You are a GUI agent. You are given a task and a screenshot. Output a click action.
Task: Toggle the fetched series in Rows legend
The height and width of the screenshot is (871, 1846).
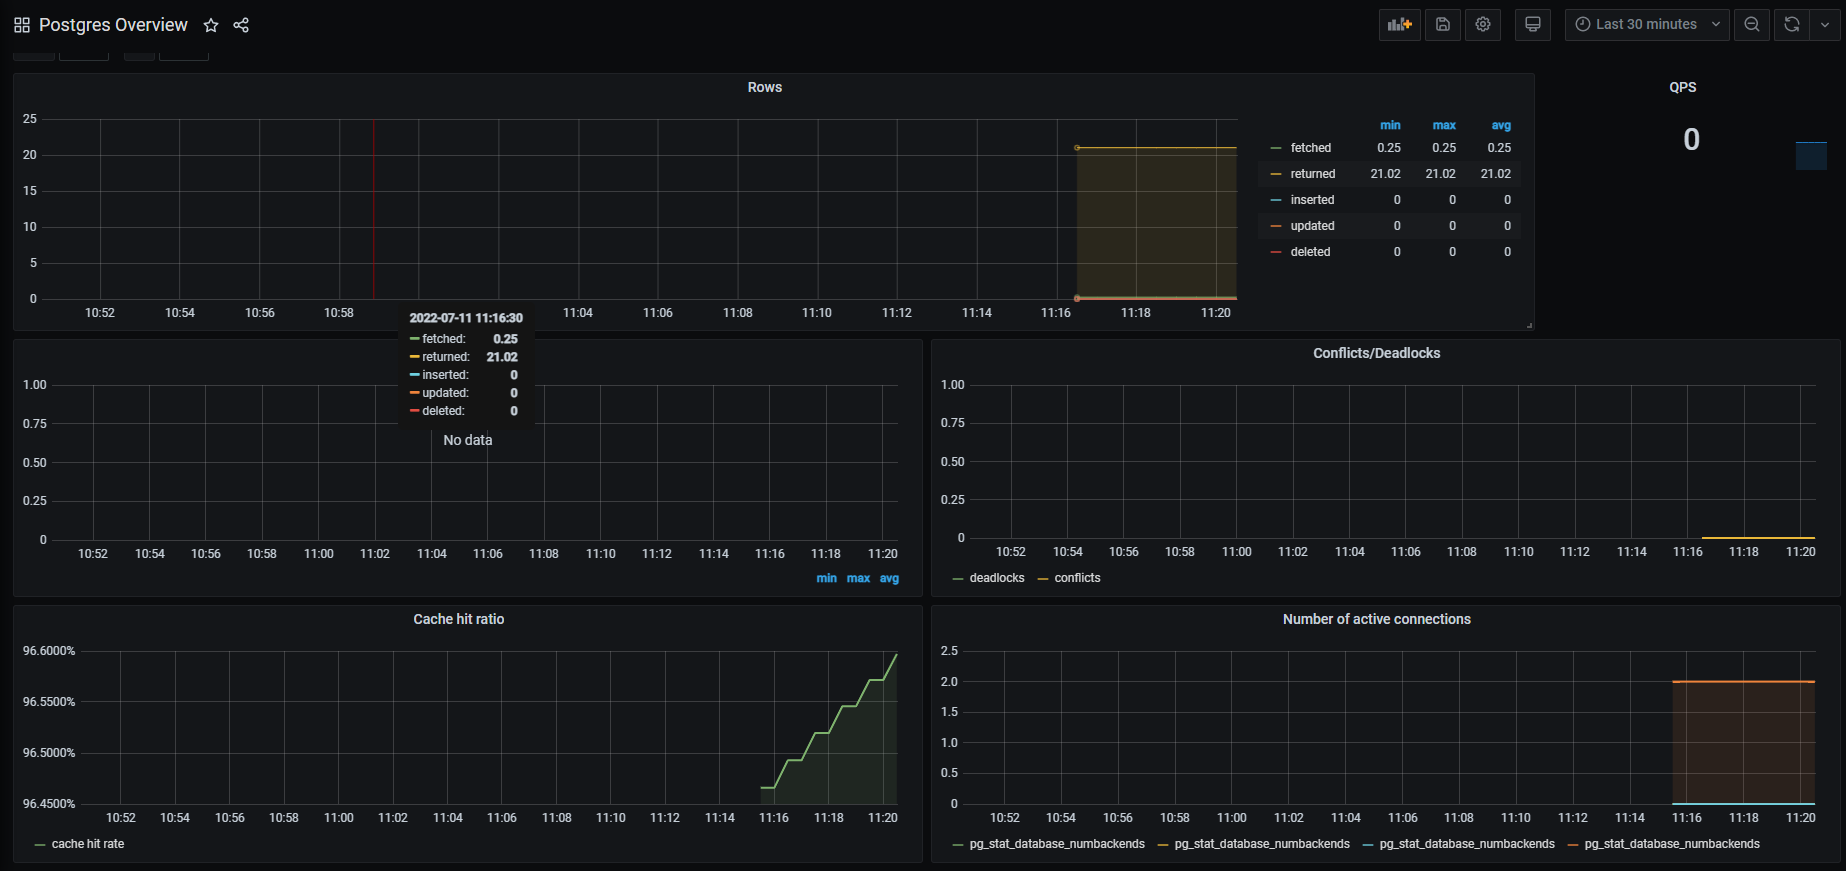point(1310,148)
